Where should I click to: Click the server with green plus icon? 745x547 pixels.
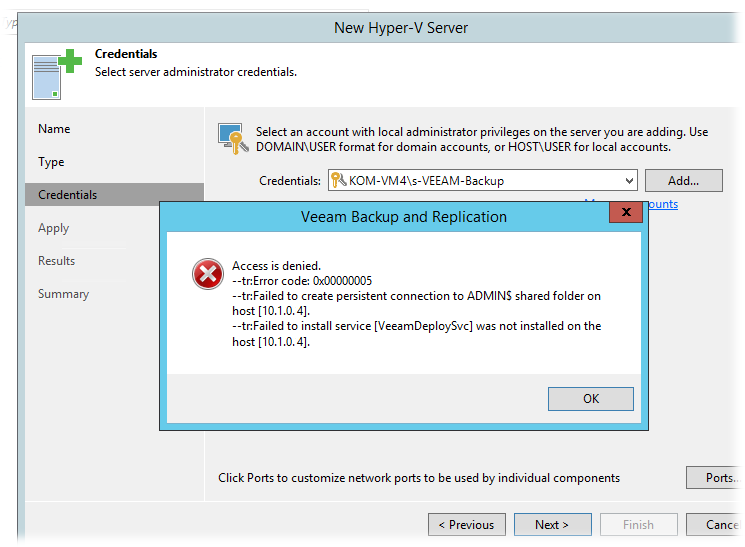[x=57, y=74]
